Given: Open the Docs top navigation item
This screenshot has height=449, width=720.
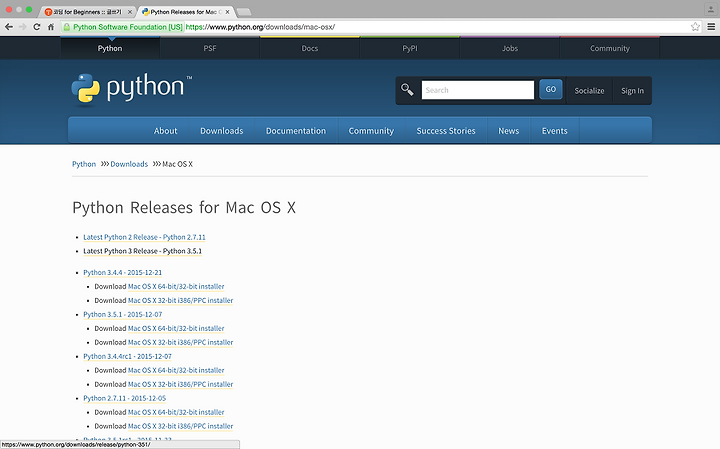Looking at the screenshot, I should pyautogui.click(x=309, y=48).
